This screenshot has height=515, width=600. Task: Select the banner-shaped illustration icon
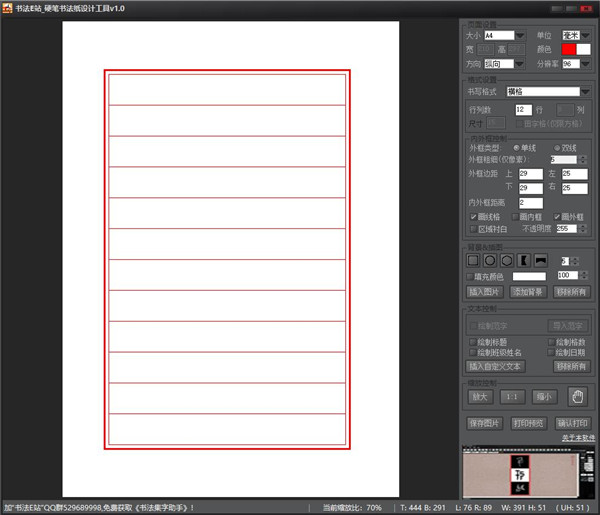(541, 261)
